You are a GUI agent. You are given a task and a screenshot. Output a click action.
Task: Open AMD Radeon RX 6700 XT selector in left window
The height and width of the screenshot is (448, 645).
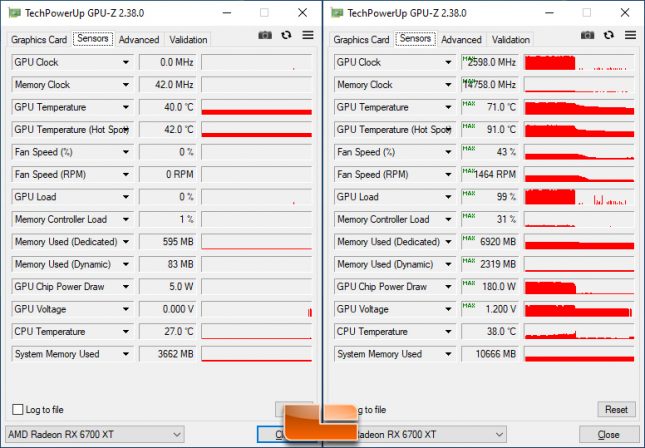click(x=95, y=434)
